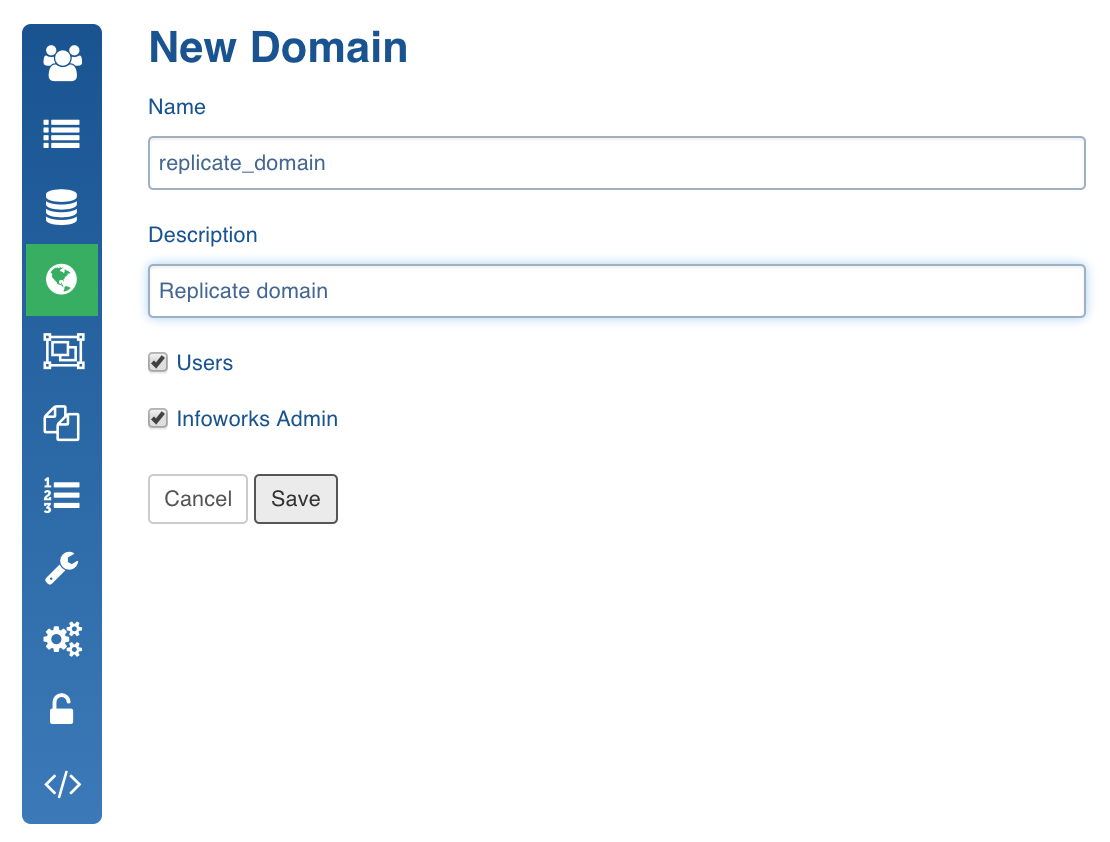The height and width of the screenshot is (842, 1110).
Task: Select the numbered list sidebar icon
Action: tap(62, 495)
